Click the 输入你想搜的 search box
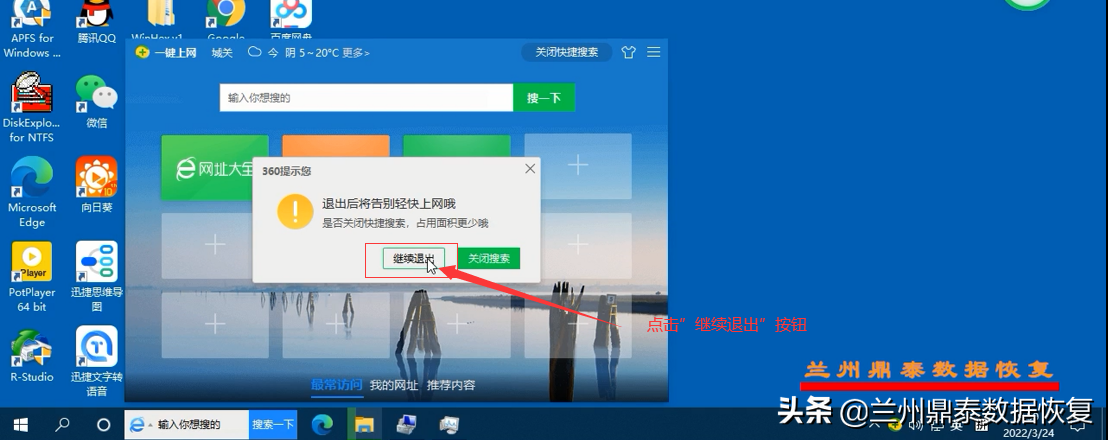This screenshot has width=1108, height=440. [x=366, y=97]
